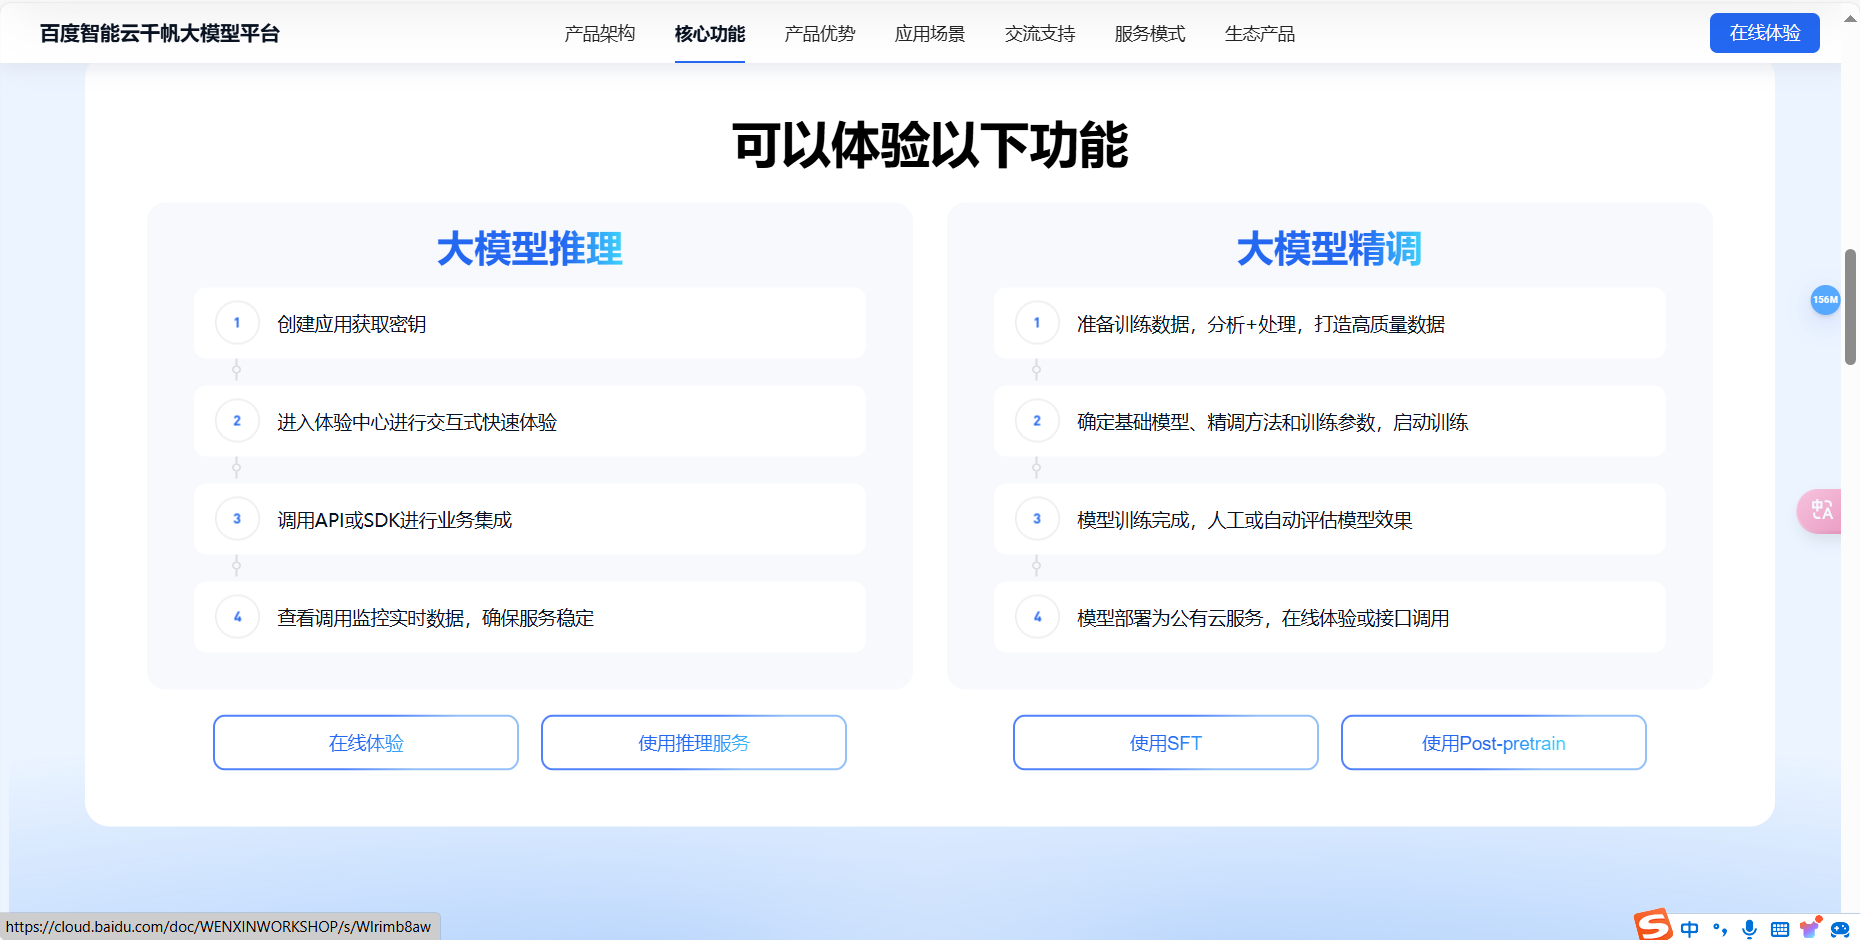Click the comma punctuation icon in the tray
1860x940 pixels.
click(1720, 928)
